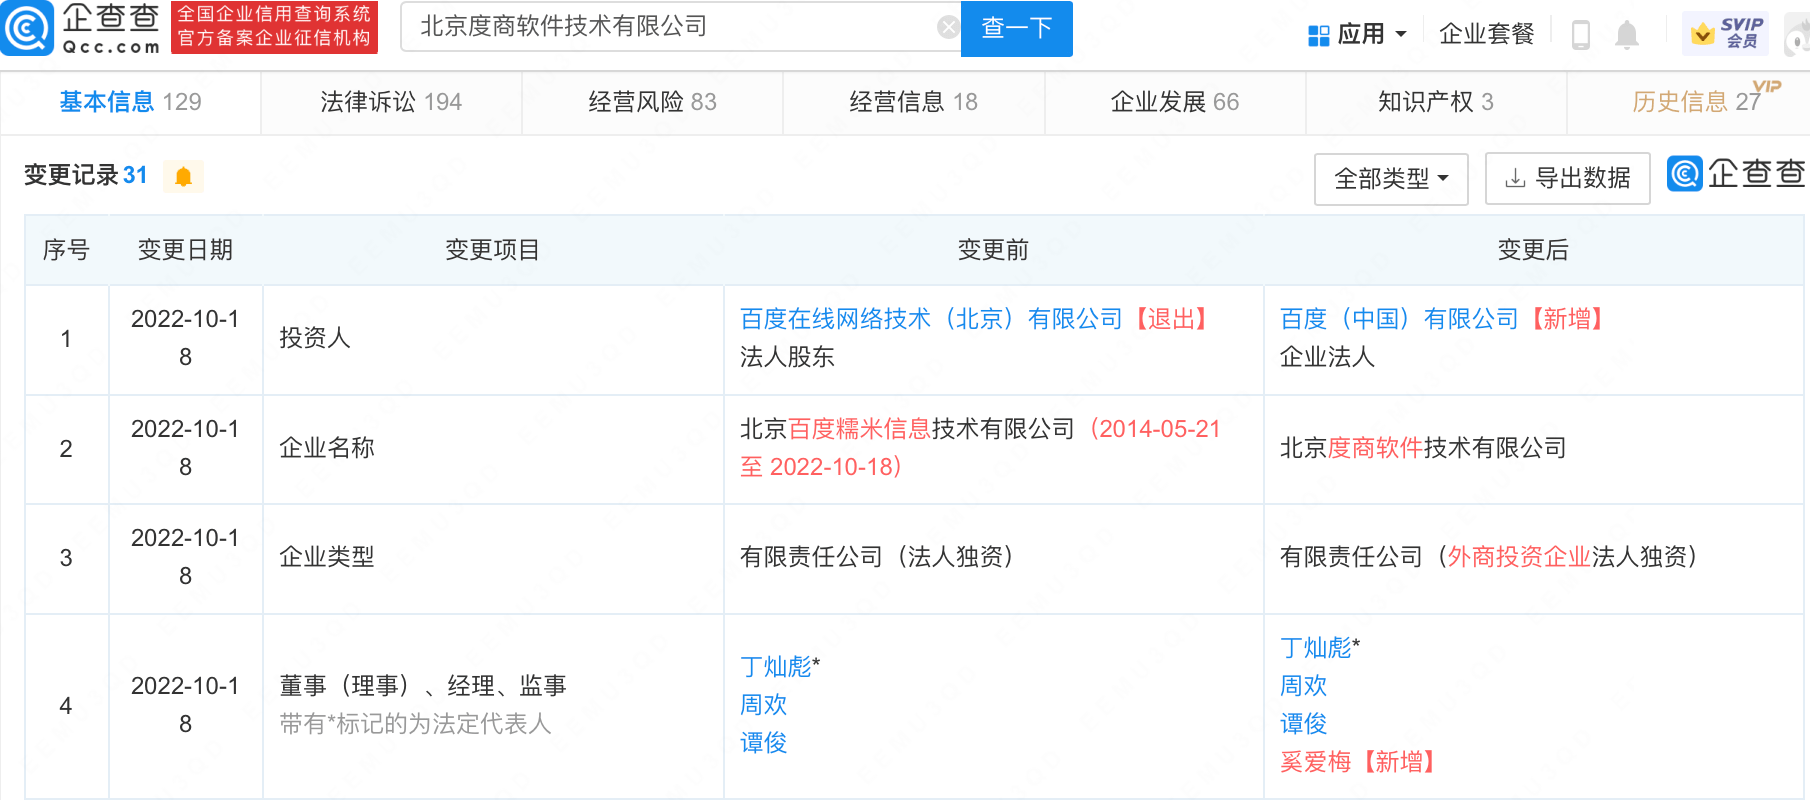Switch to 法律诉讼 194 tab
1810x800 pixels.
click(x=391, y=102)
